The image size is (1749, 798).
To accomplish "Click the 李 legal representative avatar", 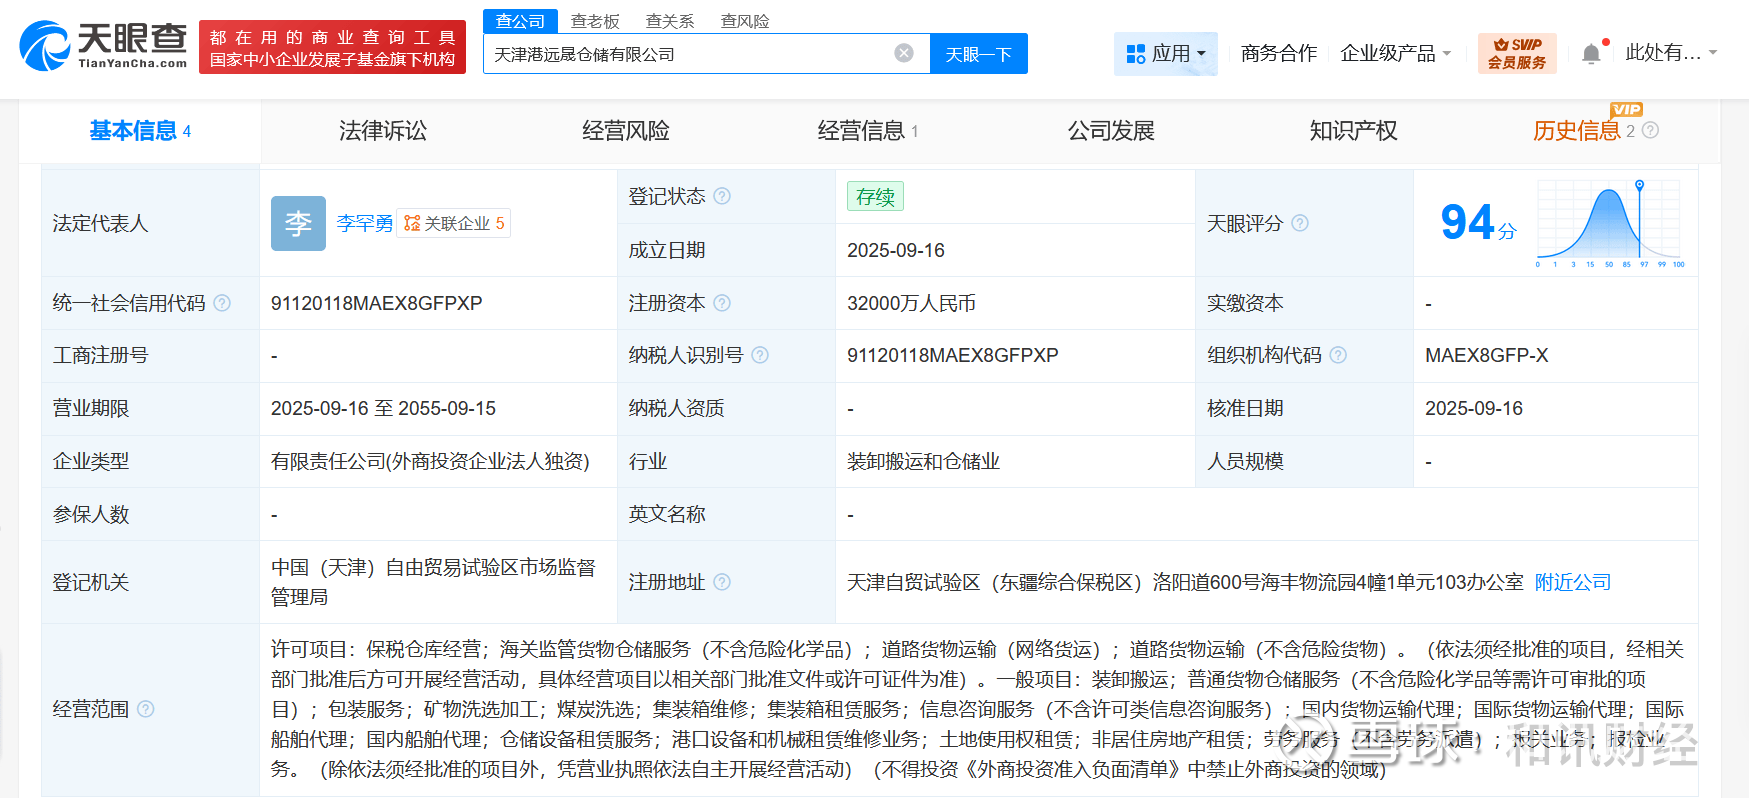I will tap(298, 223).
